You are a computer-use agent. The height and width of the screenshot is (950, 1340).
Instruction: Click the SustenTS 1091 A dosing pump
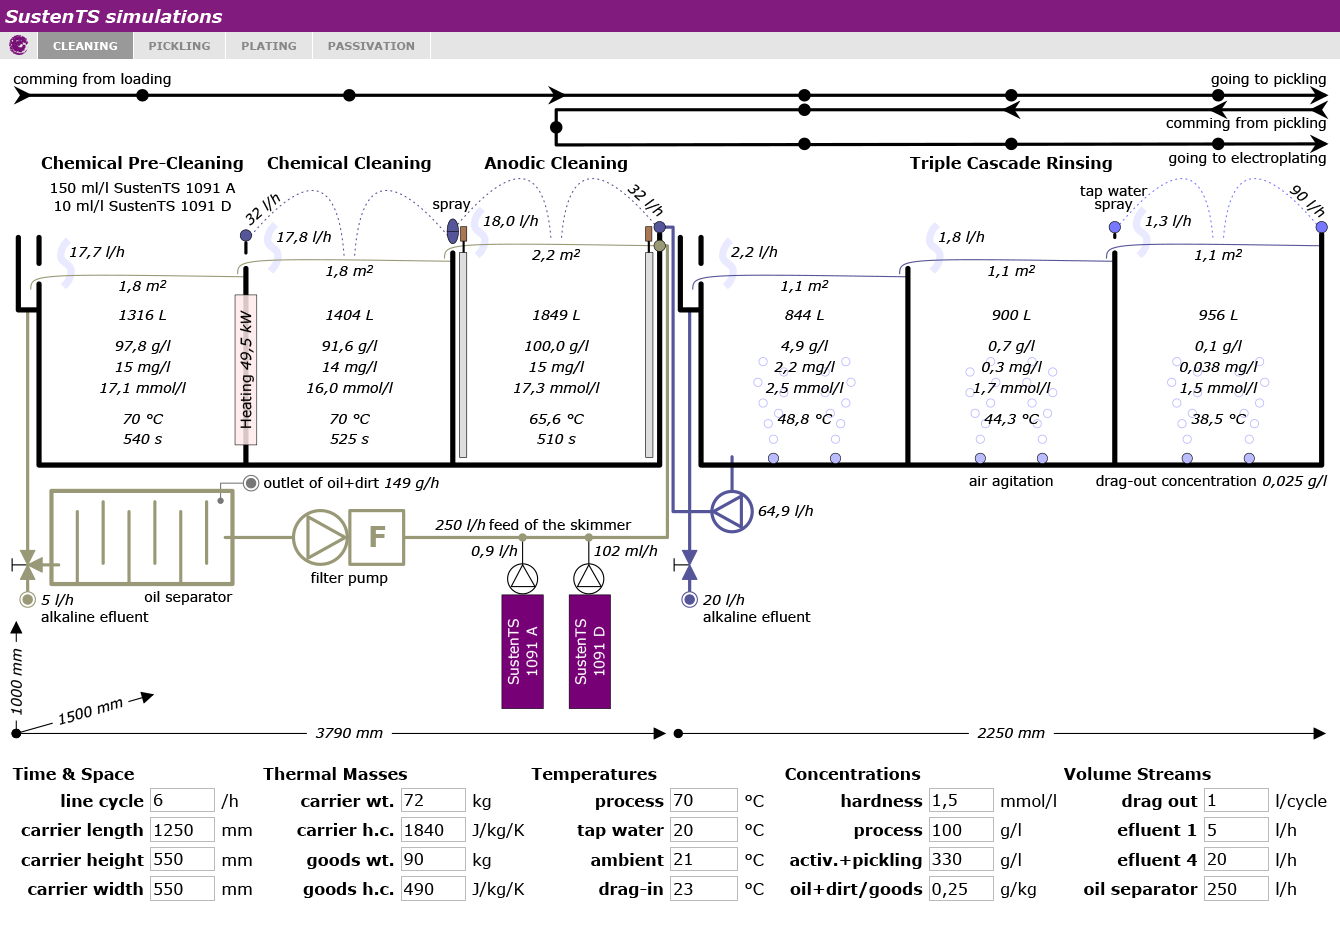click(522, 578)
